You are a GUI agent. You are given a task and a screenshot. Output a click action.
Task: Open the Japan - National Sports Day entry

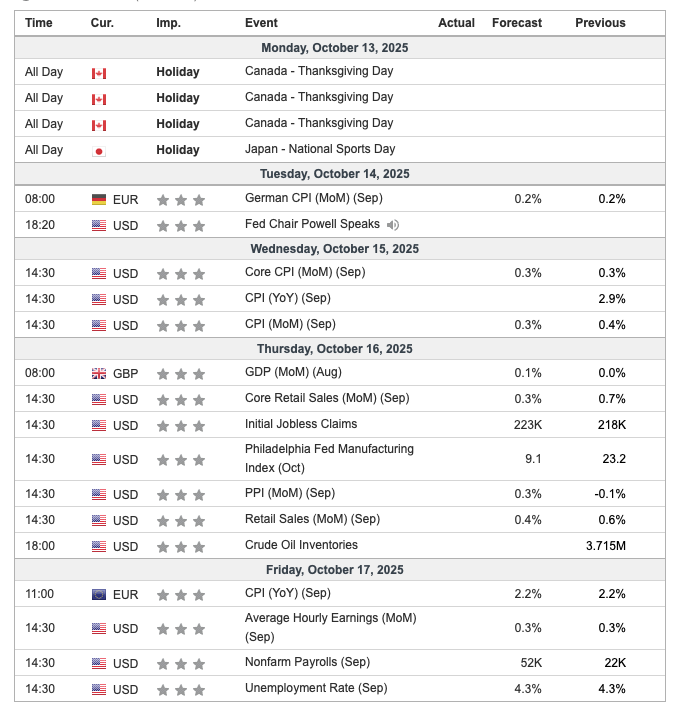320,149
